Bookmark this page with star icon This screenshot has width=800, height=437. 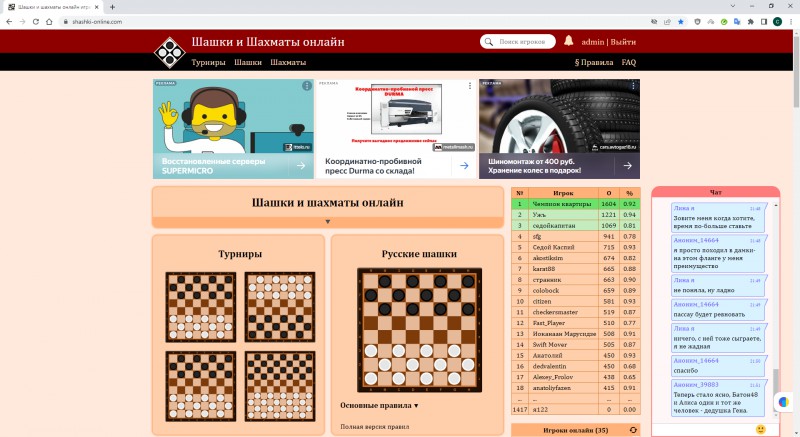click(x=681, y=21)
